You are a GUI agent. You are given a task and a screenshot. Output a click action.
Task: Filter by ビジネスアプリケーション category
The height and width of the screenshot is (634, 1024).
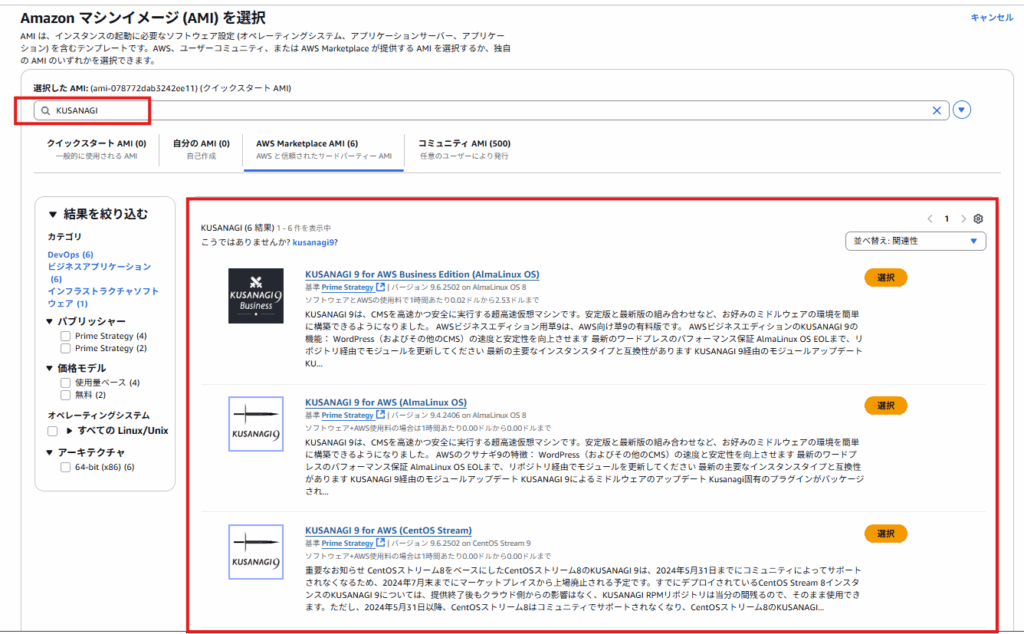99,272
